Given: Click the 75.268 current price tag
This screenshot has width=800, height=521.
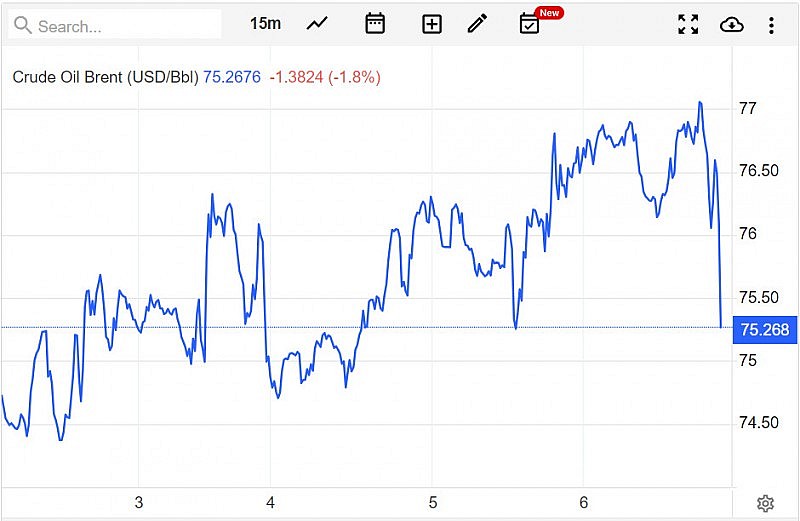Looking at the screenshot, I should pos(765,329).
